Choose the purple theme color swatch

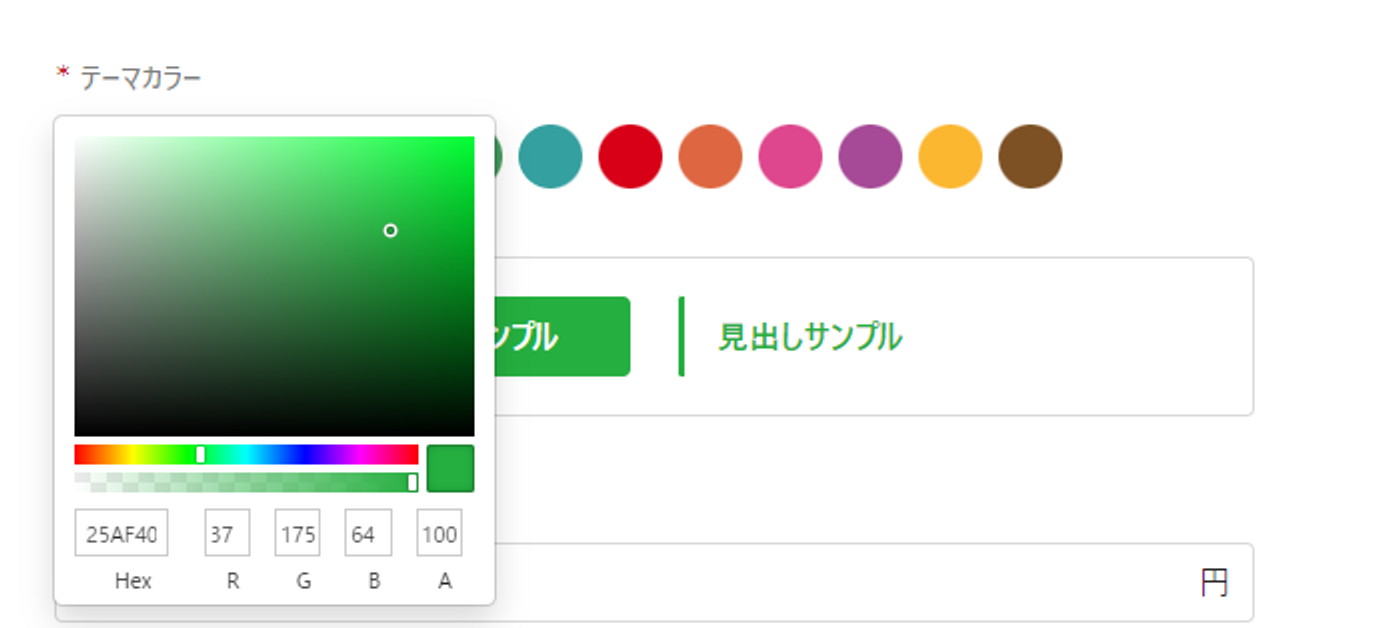pos(870,157)
